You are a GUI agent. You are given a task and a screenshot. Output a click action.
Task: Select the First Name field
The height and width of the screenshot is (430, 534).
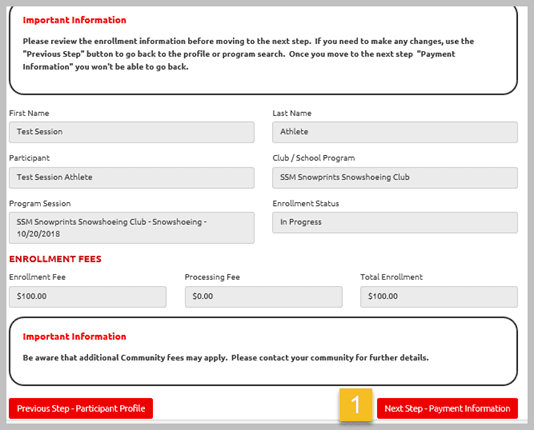132,132
